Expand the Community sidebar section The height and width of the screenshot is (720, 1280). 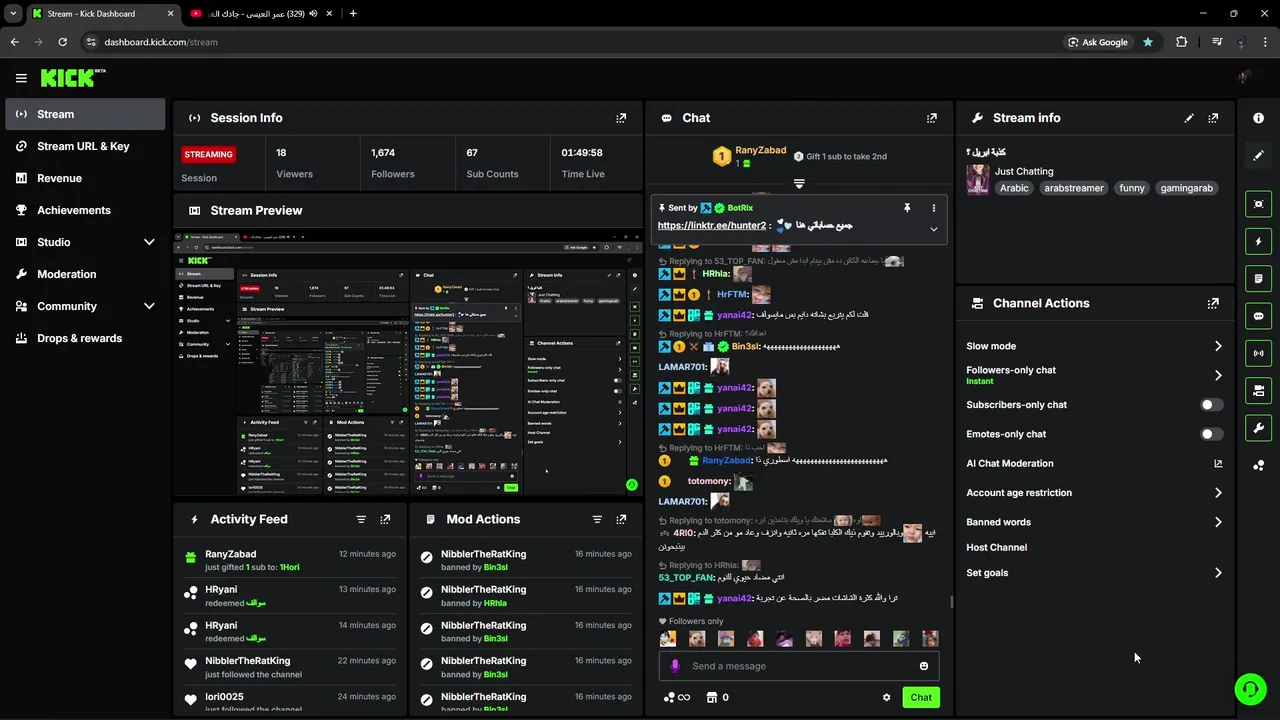click(149, 306)
